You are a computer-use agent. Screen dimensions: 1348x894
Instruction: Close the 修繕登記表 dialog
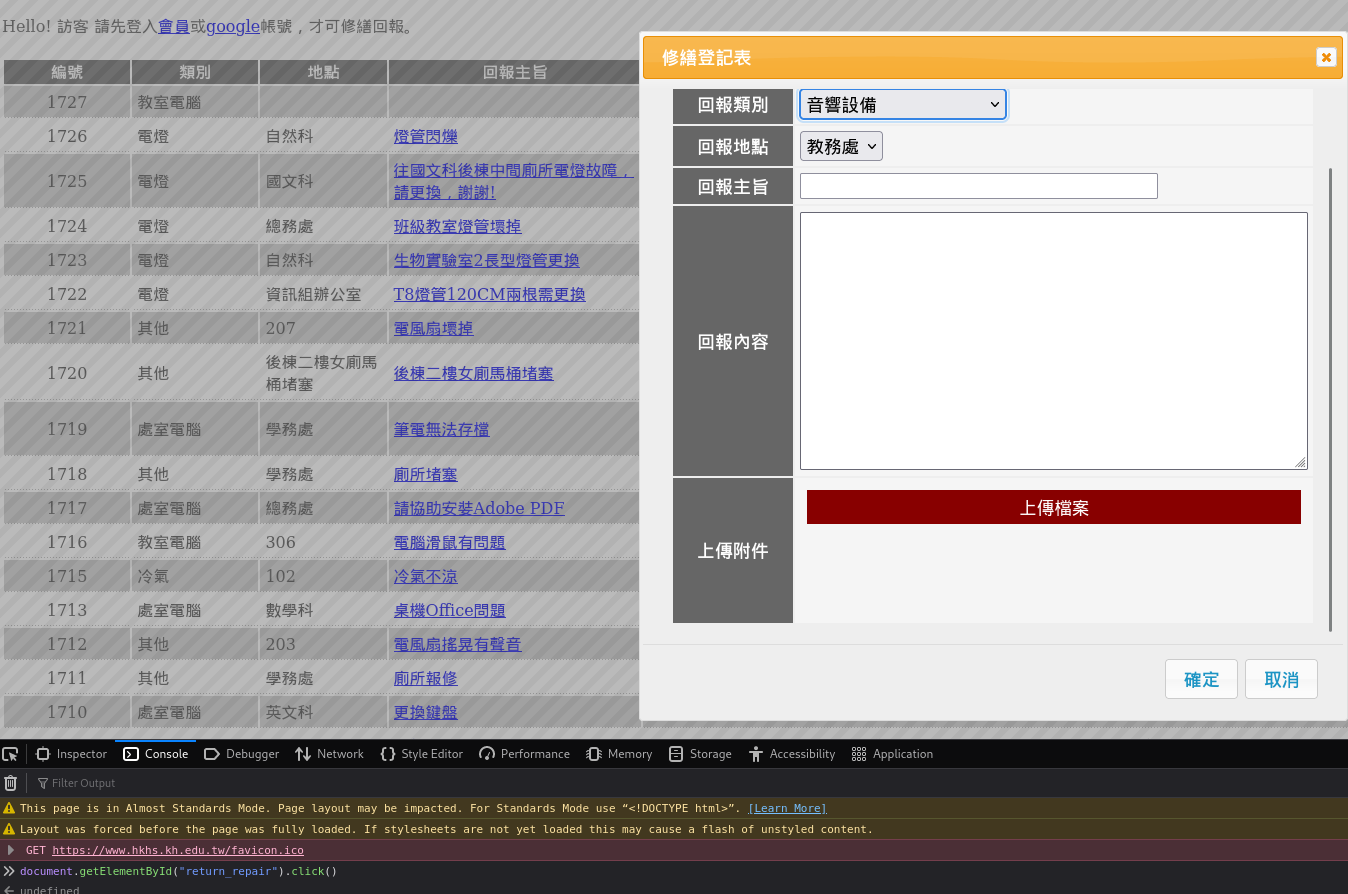tap(1326, 57)
